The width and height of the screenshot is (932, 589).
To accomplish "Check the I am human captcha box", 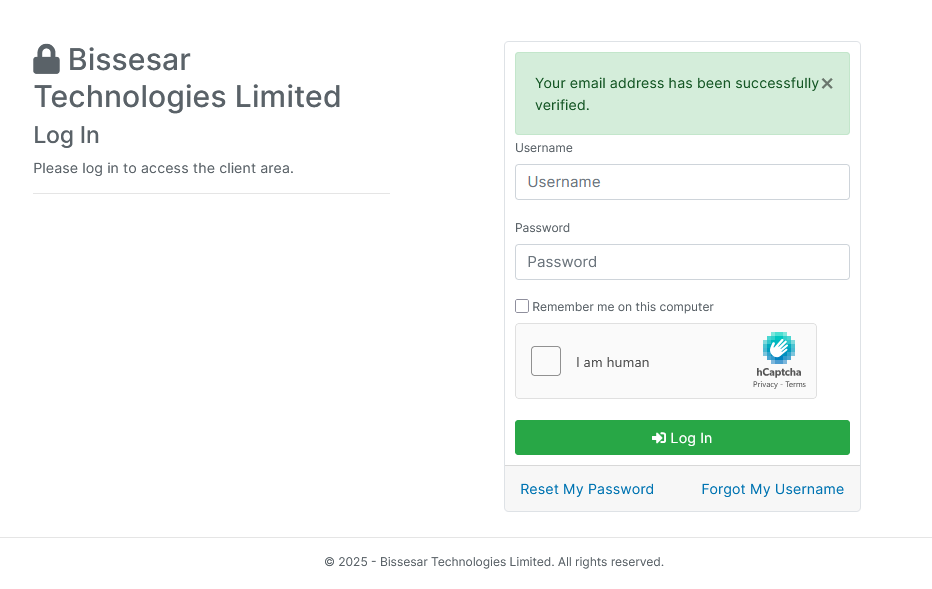I will [546, 361].
